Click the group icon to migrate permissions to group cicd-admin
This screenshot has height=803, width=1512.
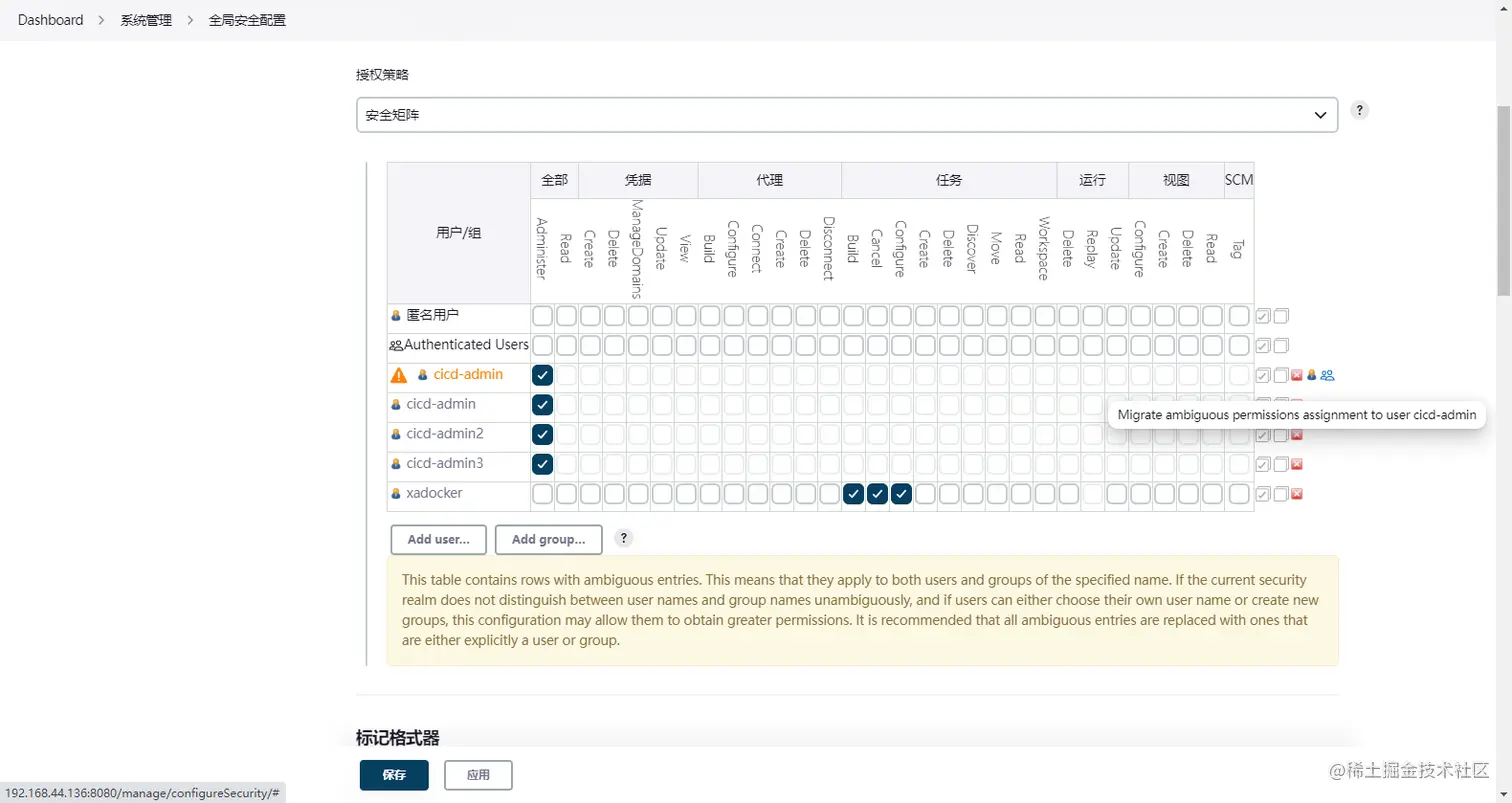point(1327,376)
